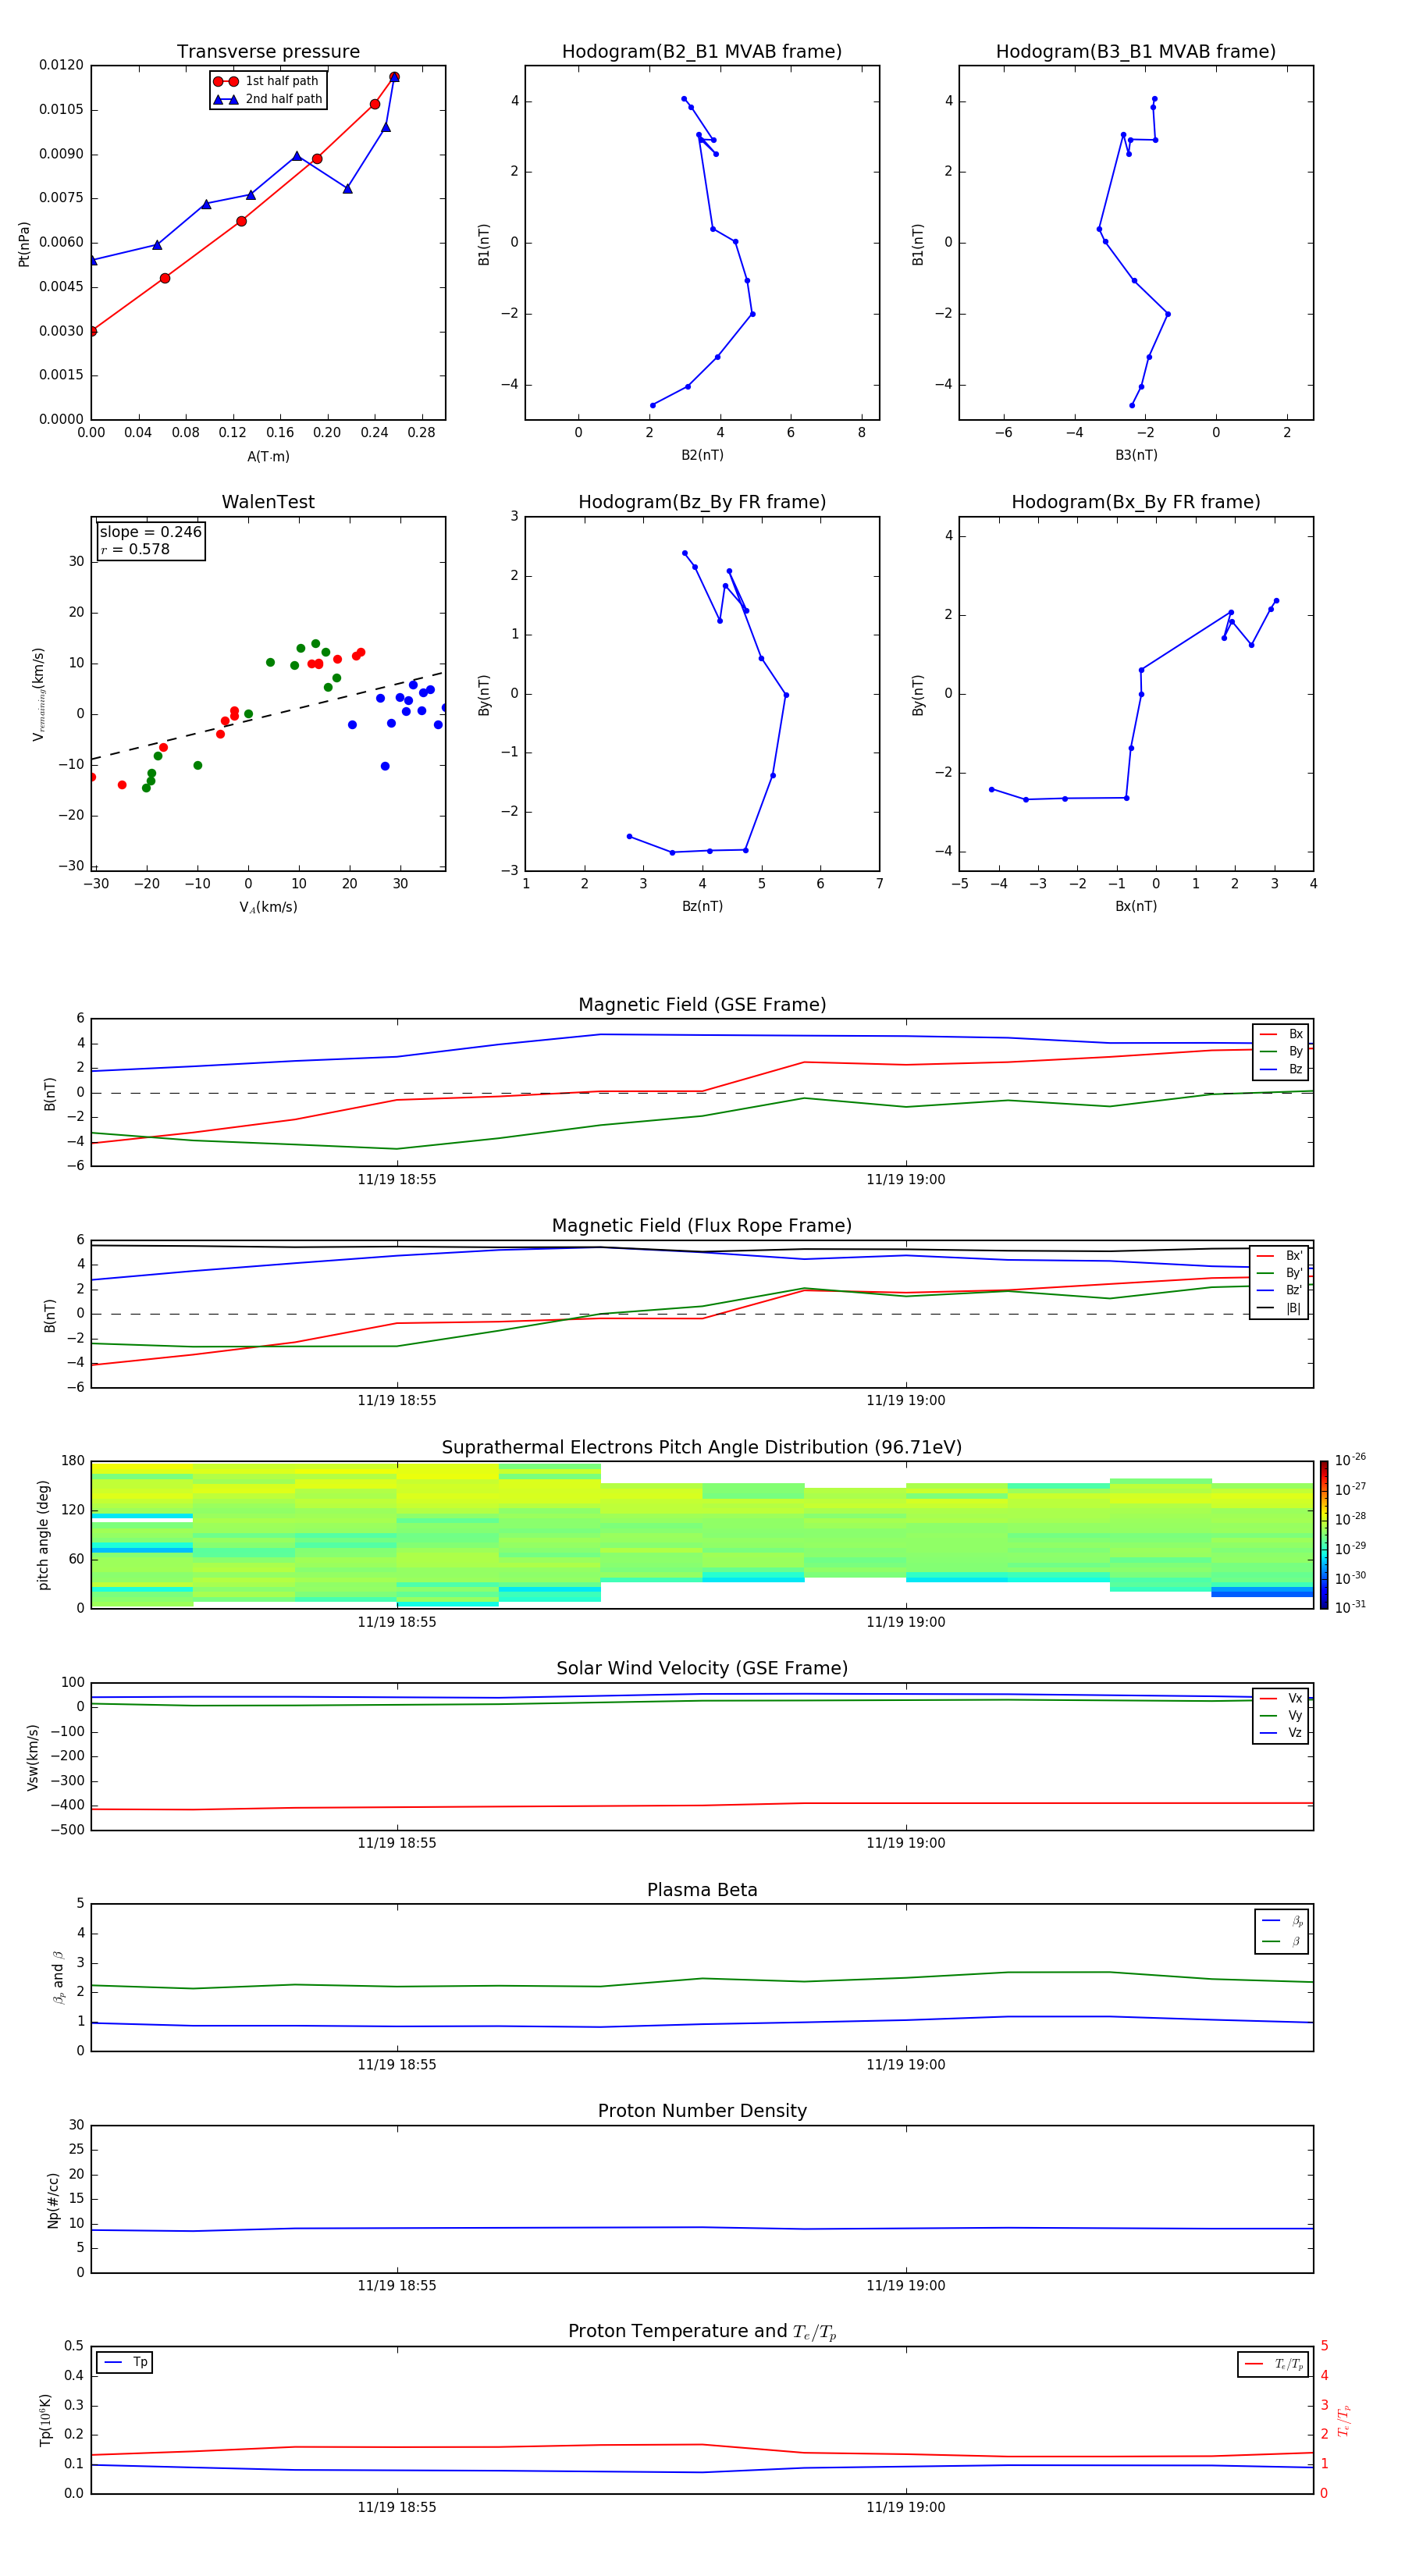Click the "Bx(nT)" x-axis label

pos(1136,906)
